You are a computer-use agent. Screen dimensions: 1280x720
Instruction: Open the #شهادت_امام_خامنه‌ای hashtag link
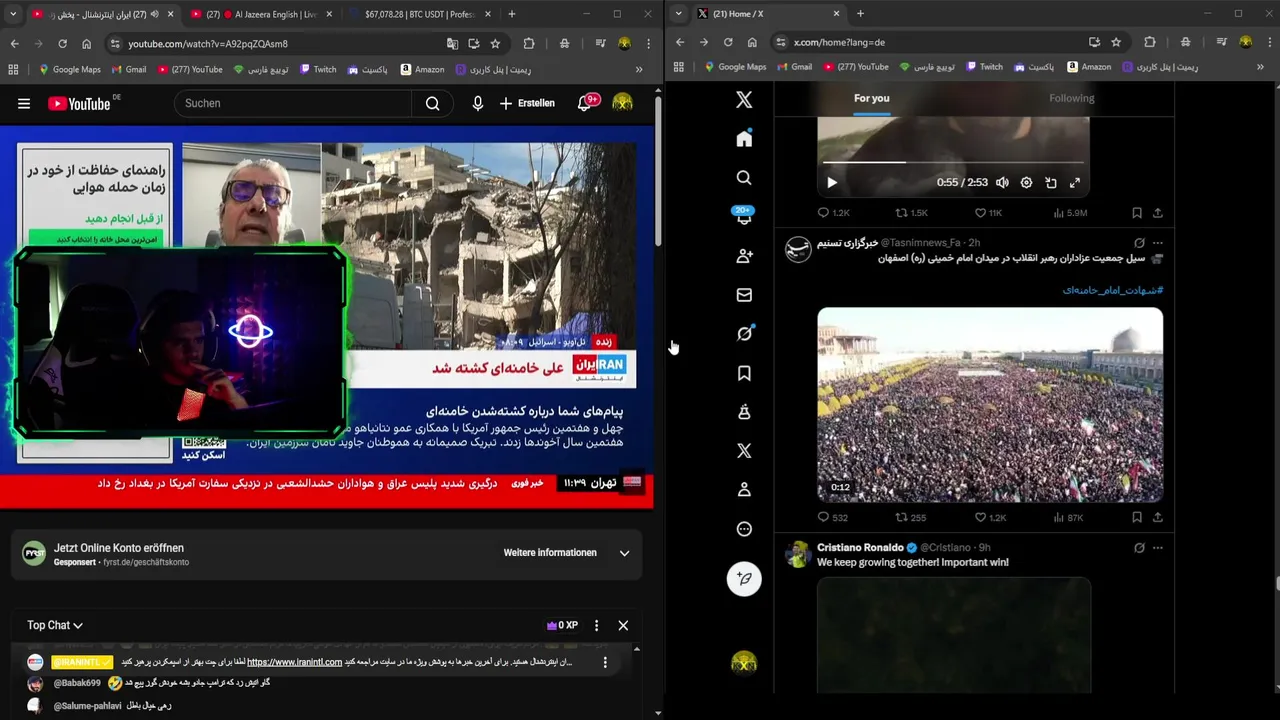[x=1112, y=290]
